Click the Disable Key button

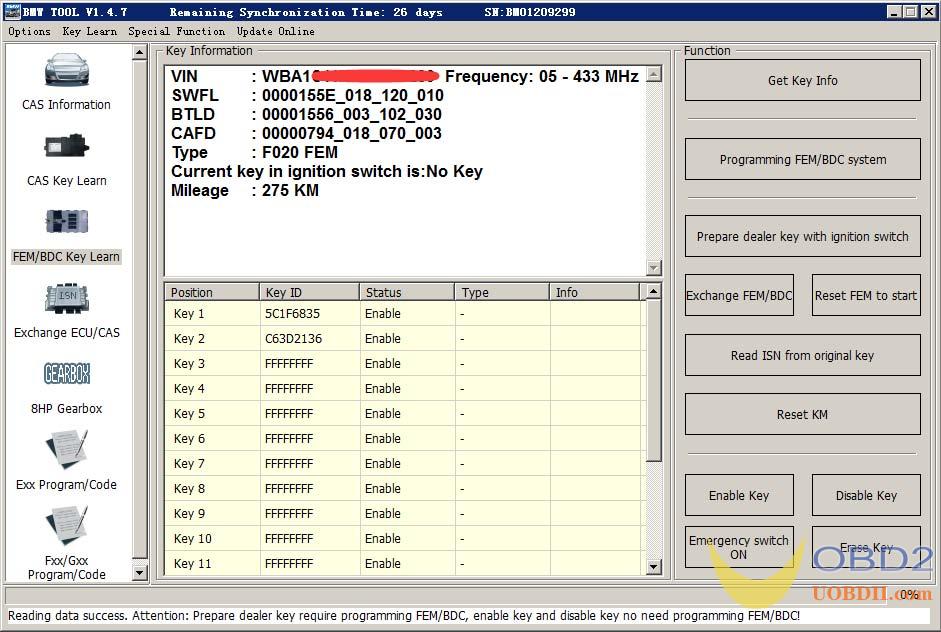(866, 496)
